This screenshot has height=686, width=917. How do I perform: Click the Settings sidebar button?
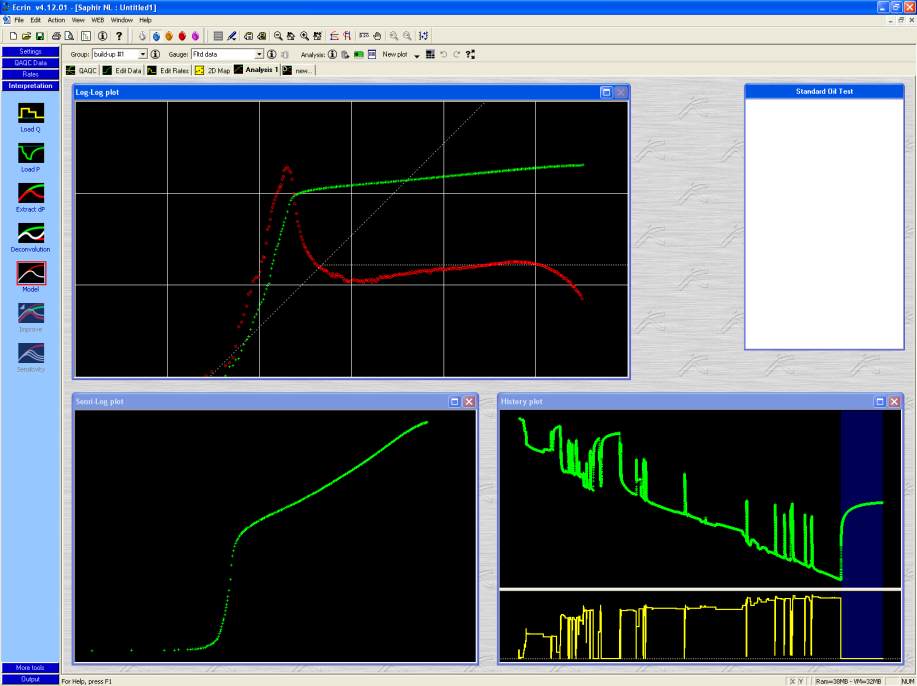[x=30, y=51]
